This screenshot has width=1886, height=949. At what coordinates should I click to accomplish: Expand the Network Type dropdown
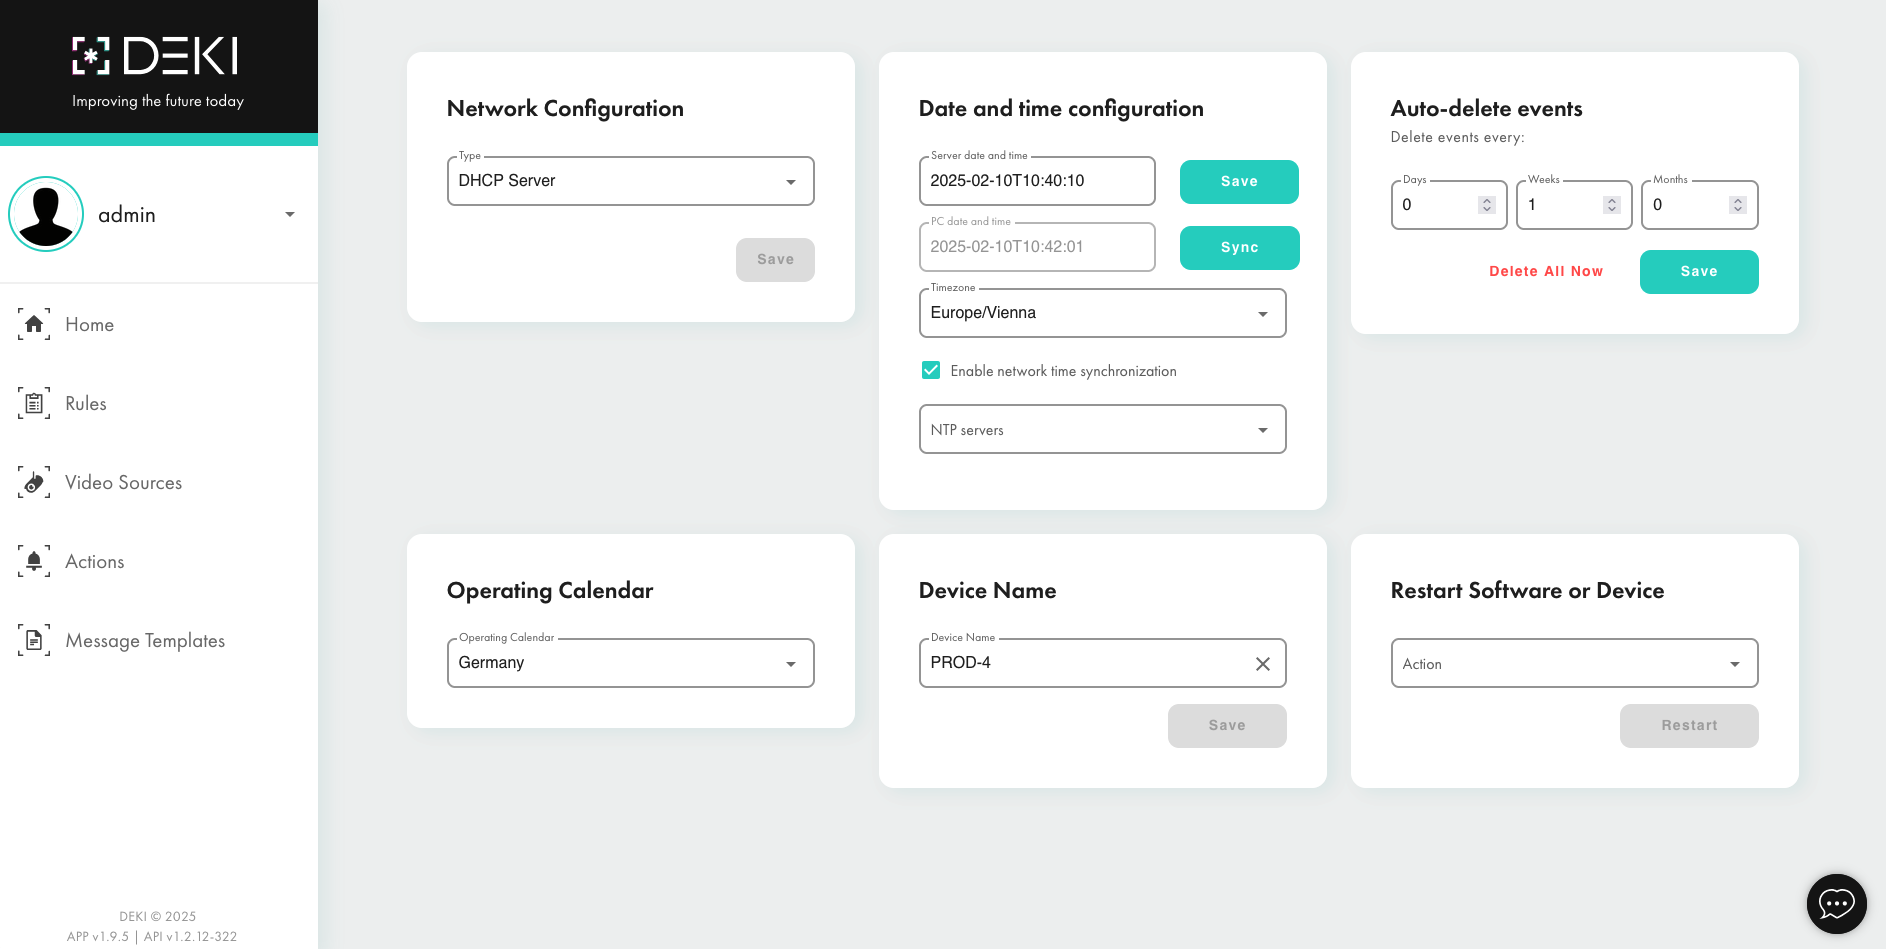[630, 181]
